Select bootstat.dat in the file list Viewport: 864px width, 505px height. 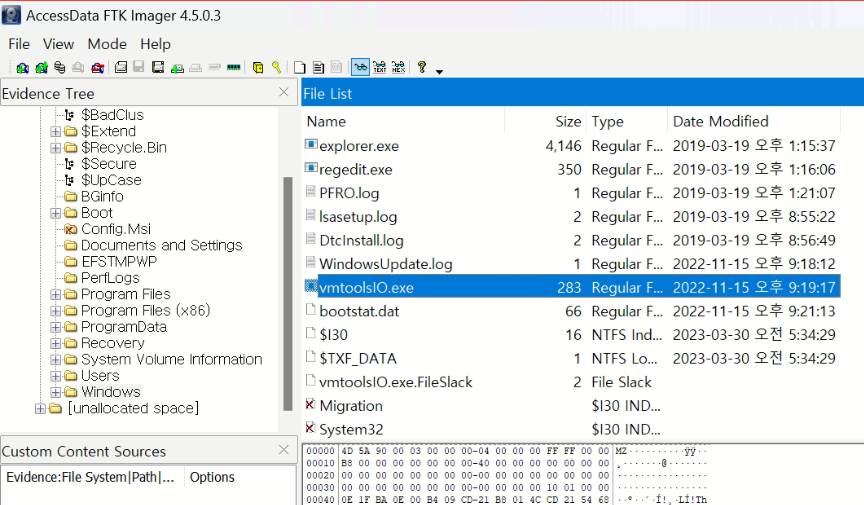pos(359,311)
